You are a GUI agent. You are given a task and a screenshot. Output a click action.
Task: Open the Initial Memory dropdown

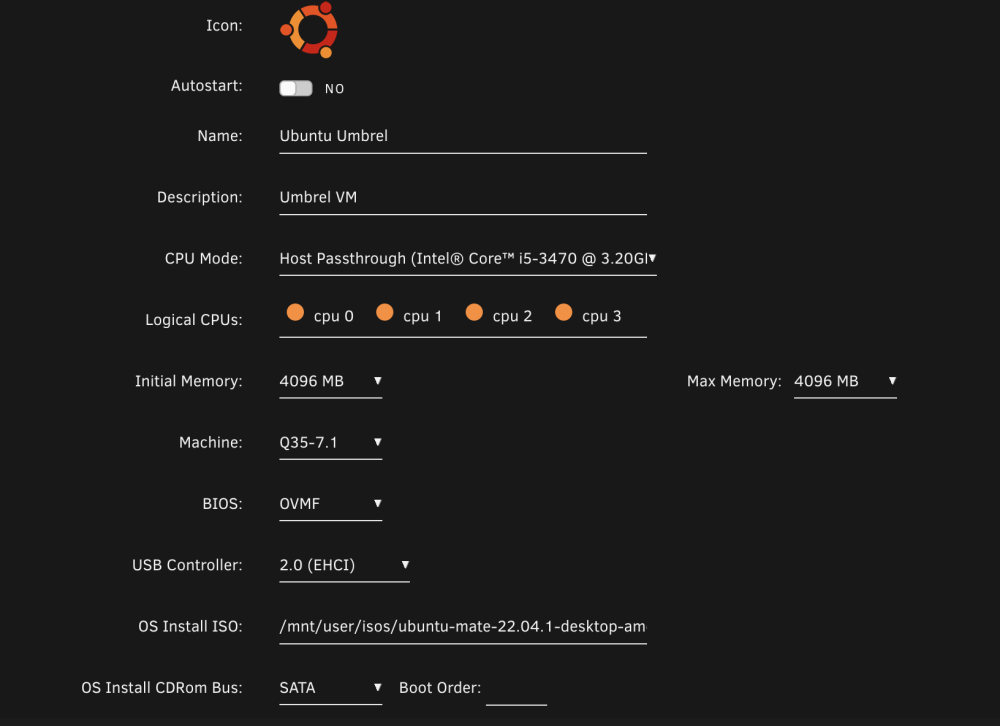(330, 382)
